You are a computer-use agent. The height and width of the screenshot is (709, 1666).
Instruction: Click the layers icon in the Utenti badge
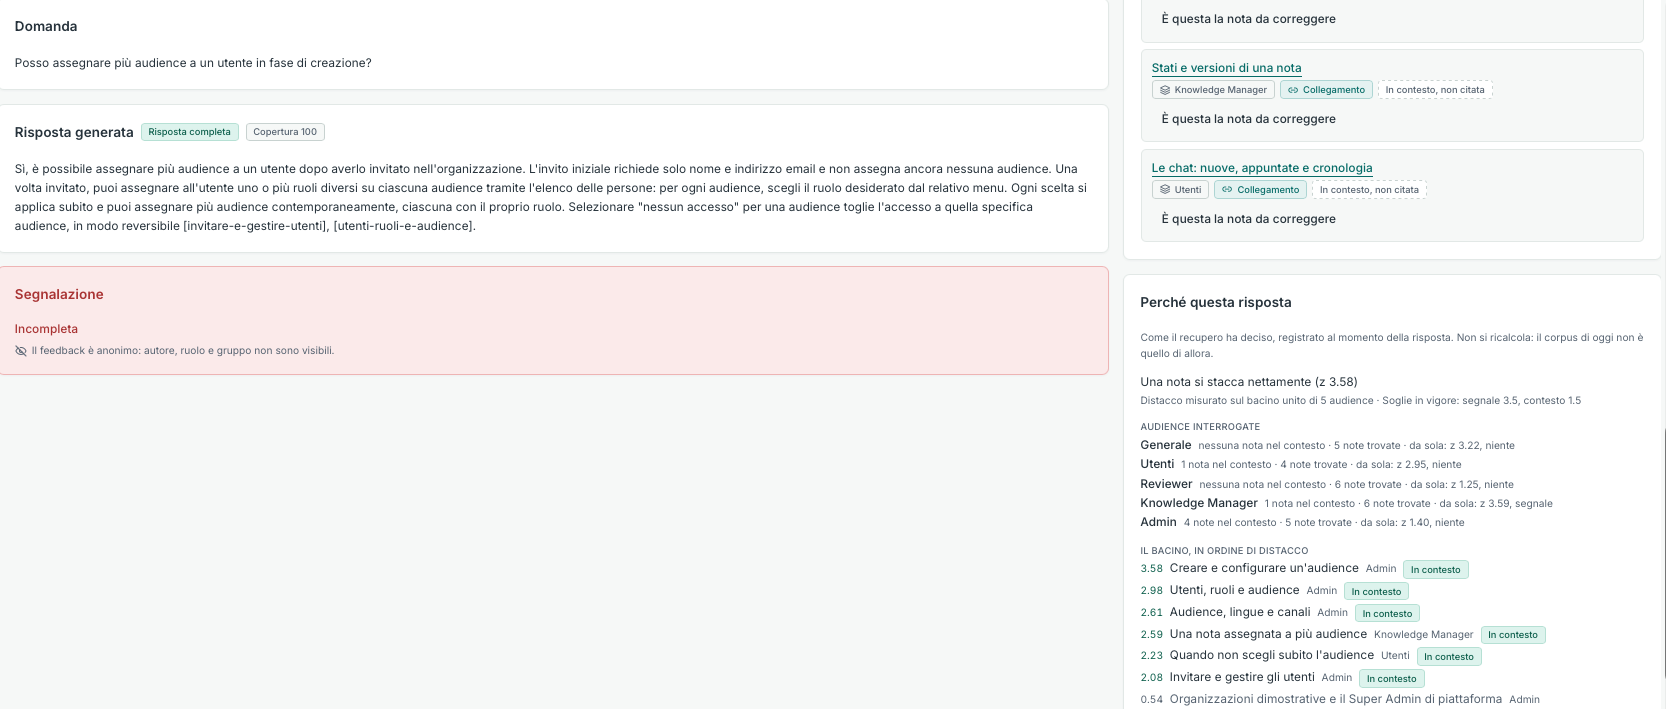(x=1165, y=190)
